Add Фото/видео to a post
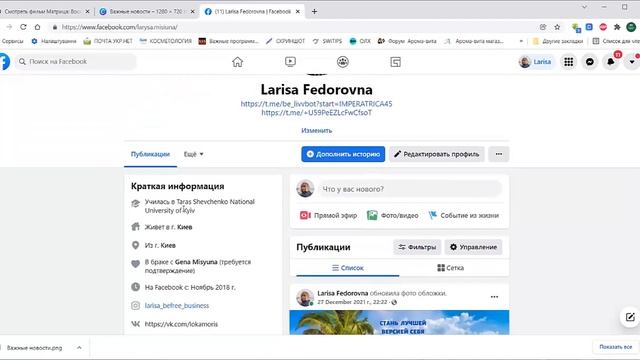Viewport: 640px width, 360px height. (393, 215)
